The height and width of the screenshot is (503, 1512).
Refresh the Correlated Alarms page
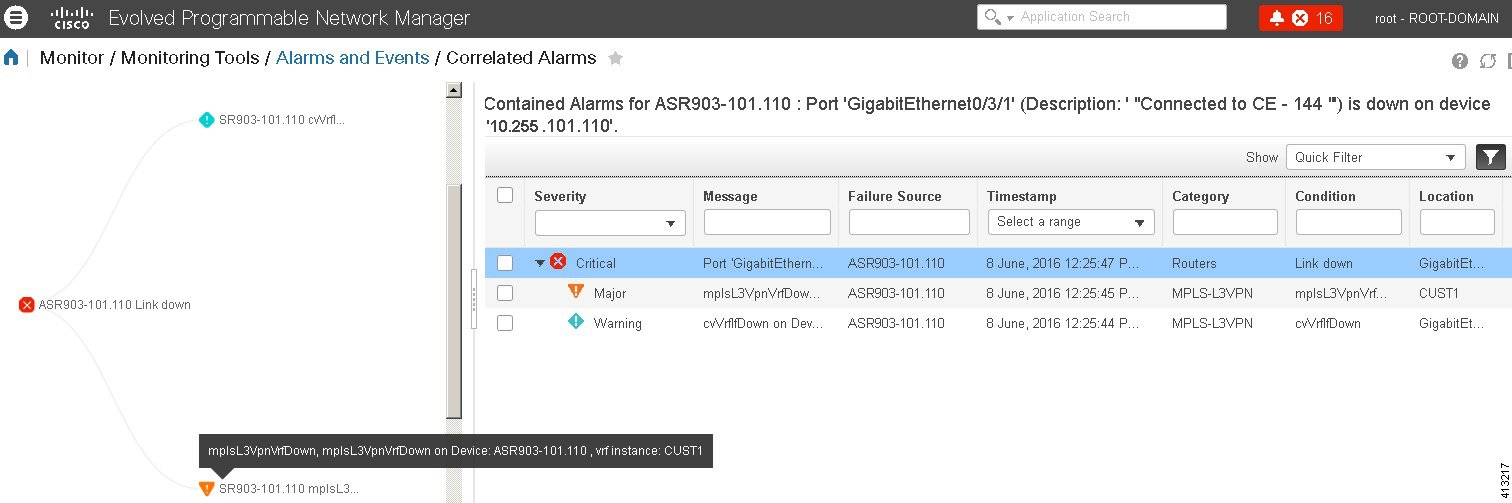[1488, 61]
